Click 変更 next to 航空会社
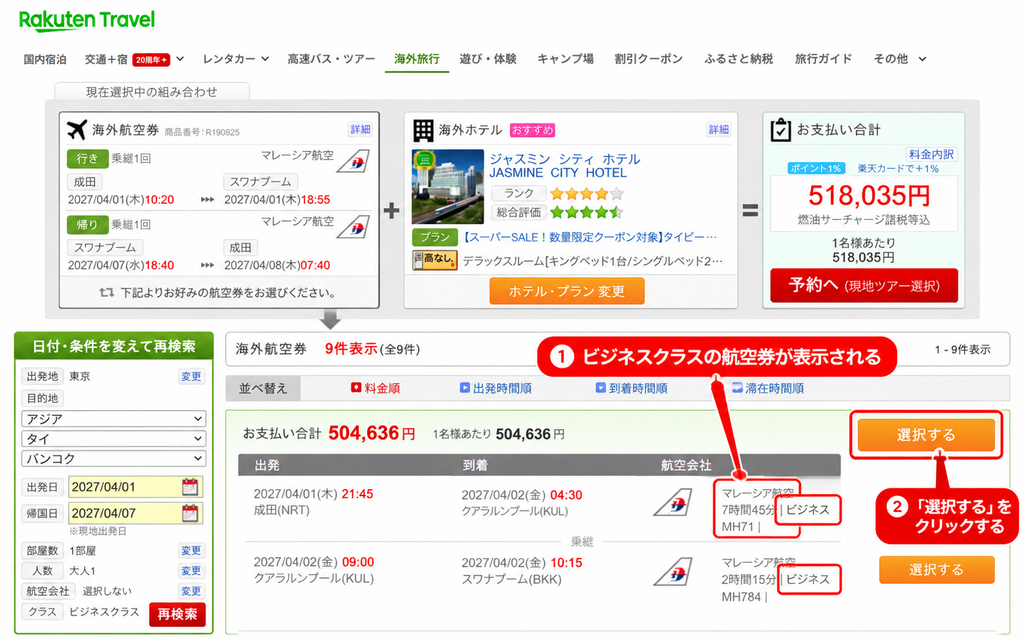The width and height of the screenshot is (1024, 641). coord(191,591)
